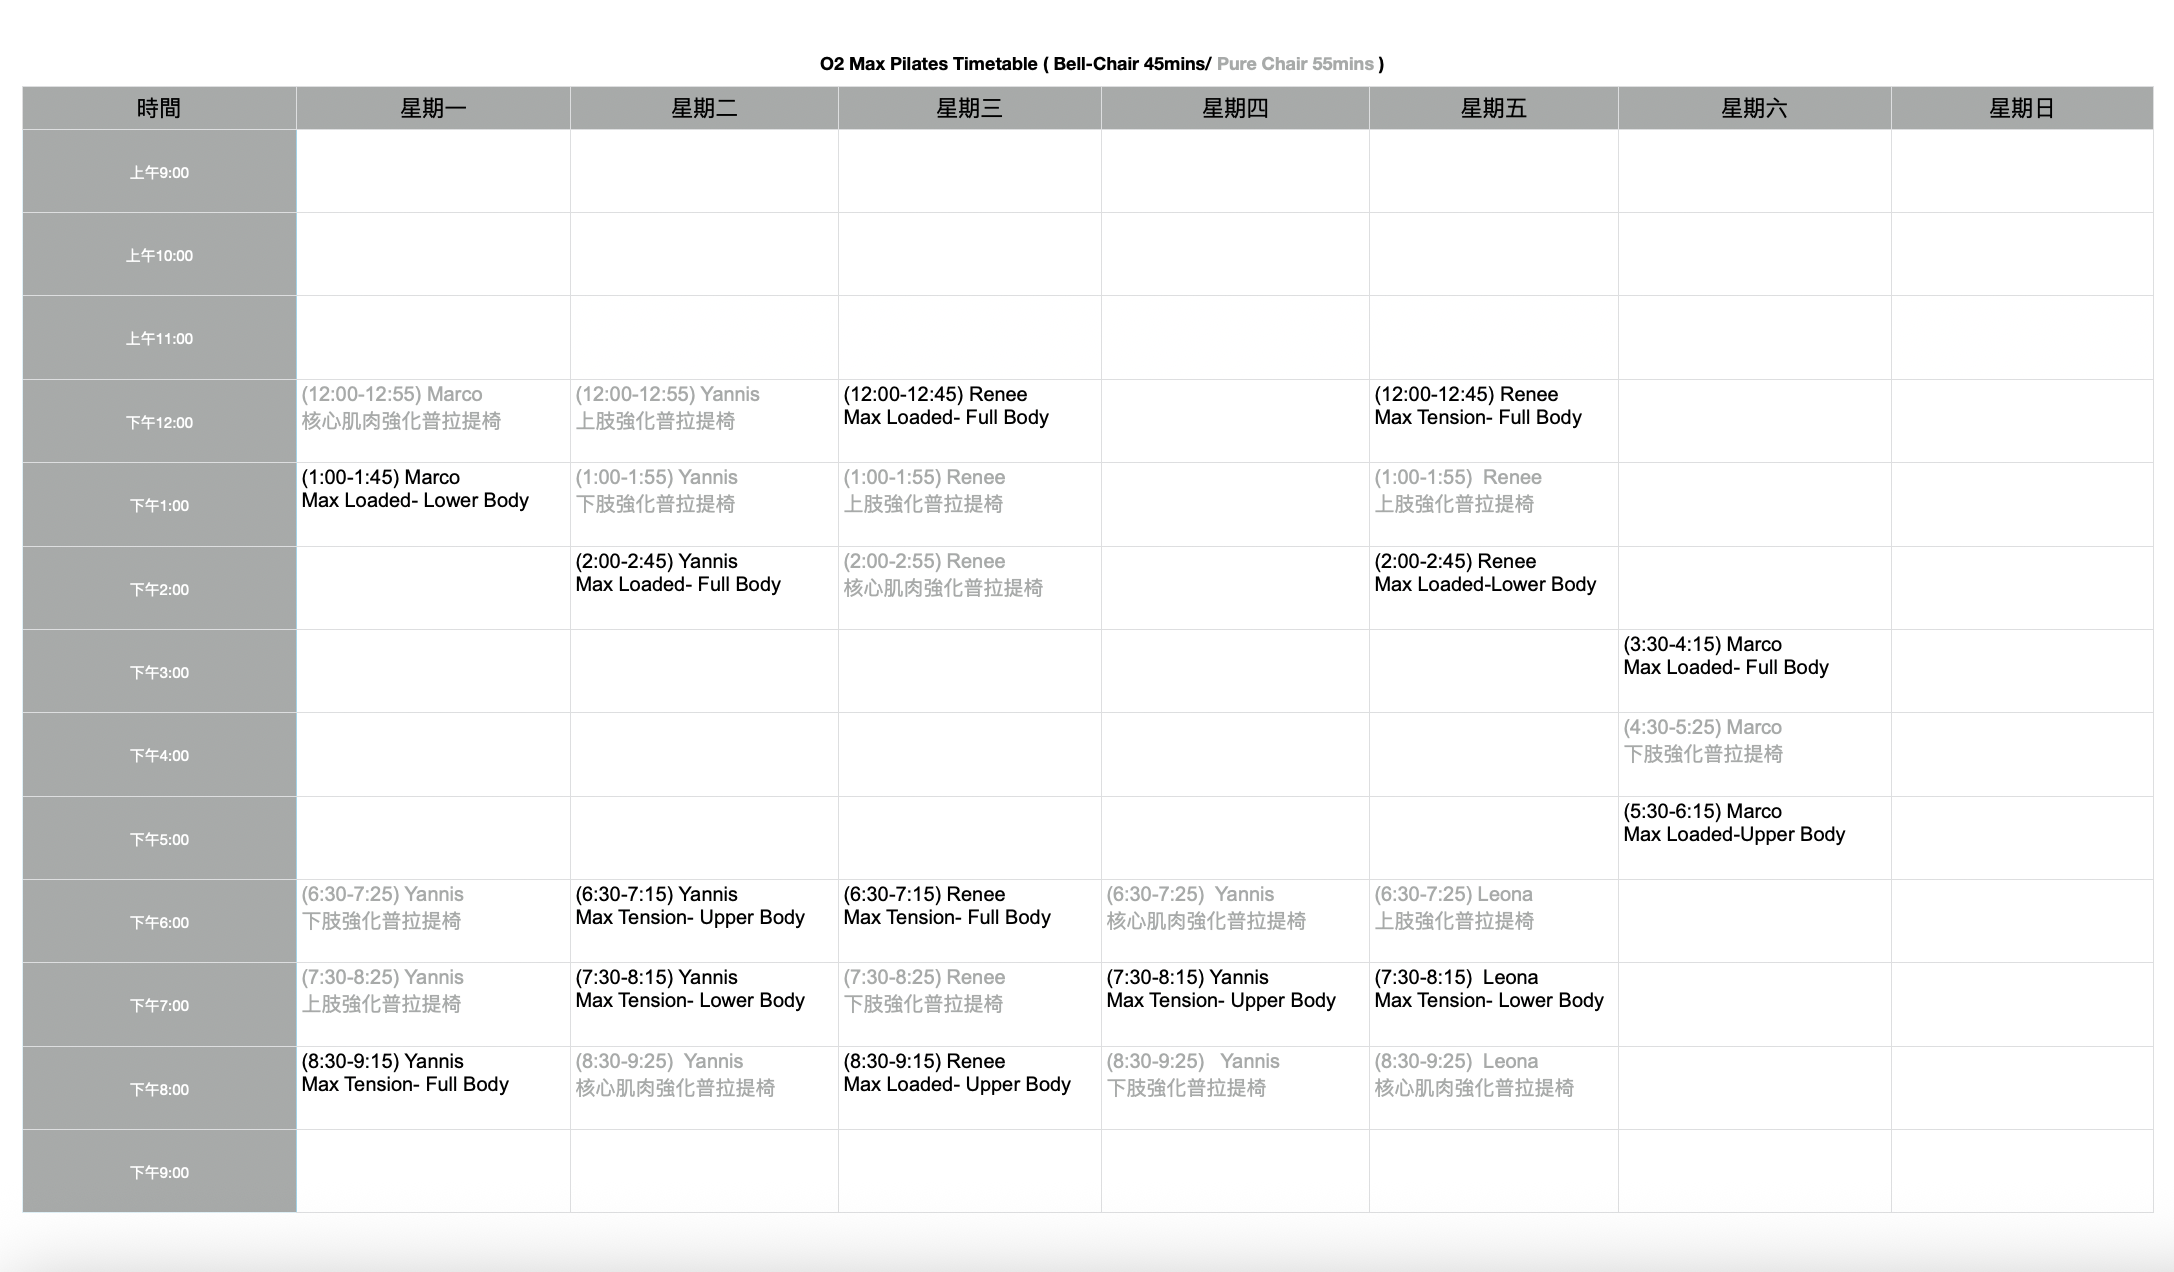Select the 星期一 column header
This screenshot has height=1272, width=2174.
[433, 108]
